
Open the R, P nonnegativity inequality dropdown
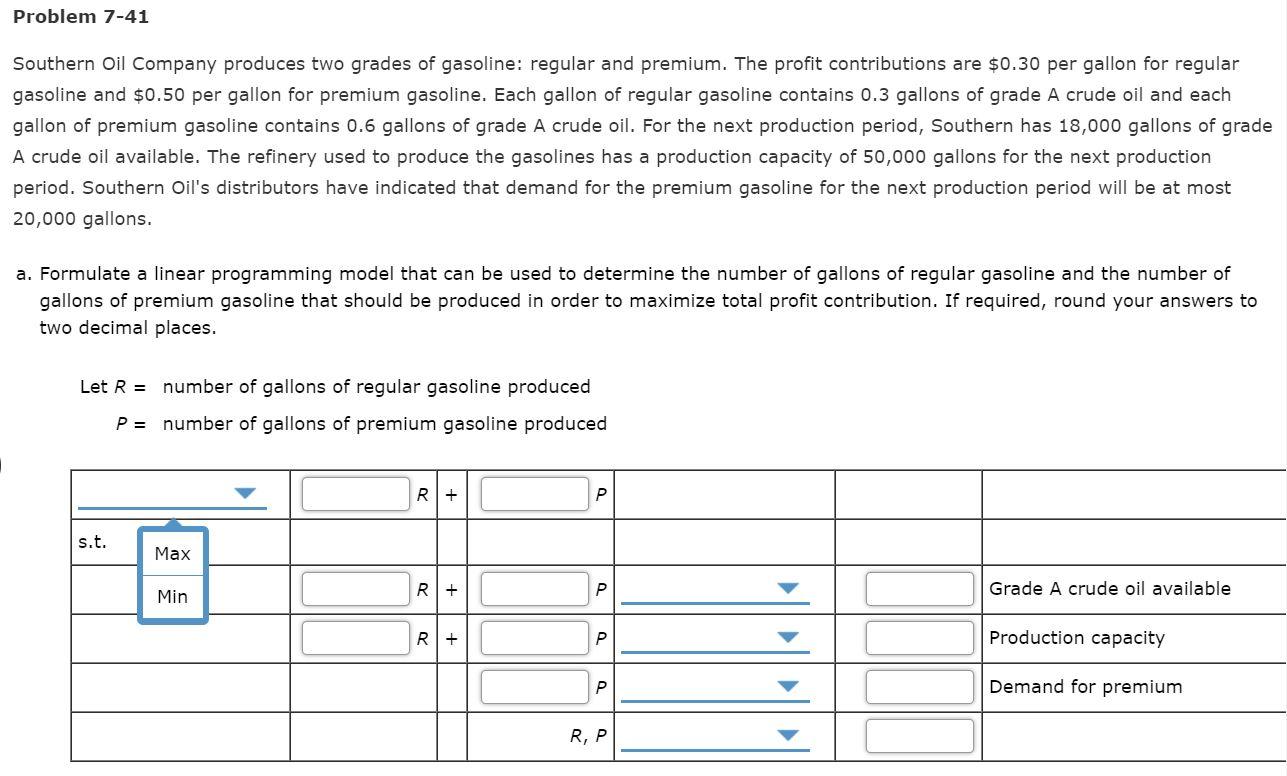coord(789,736)
